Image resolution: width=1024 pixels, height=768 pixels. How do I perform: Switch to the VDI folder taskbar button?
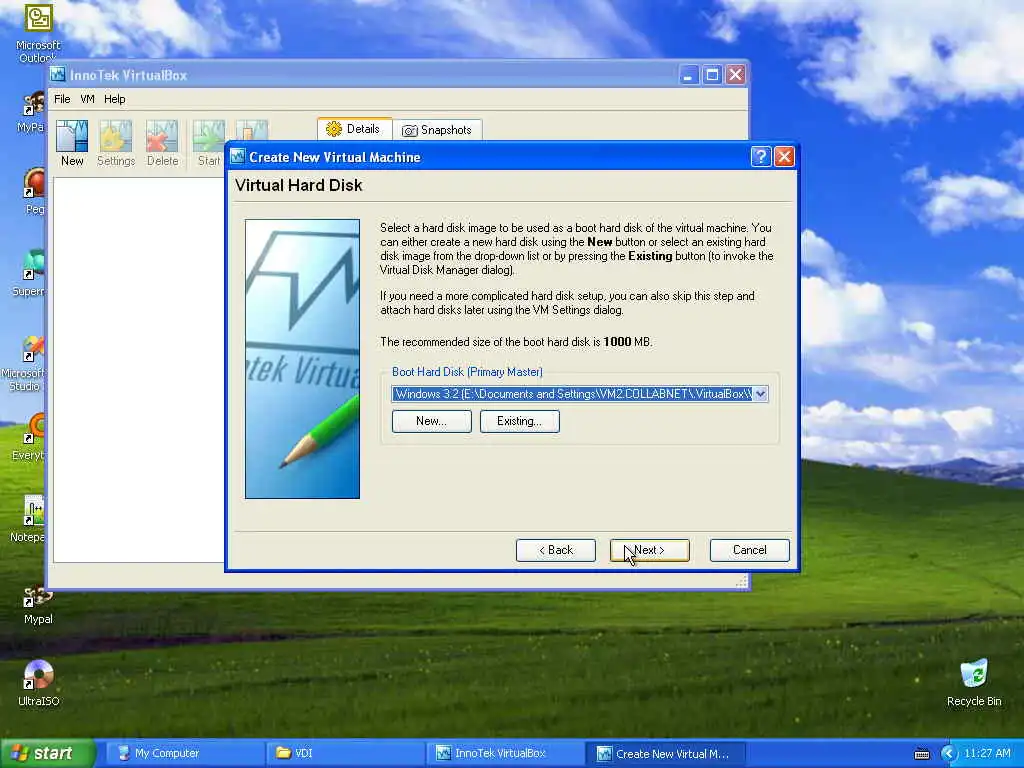tap(345, 754)
